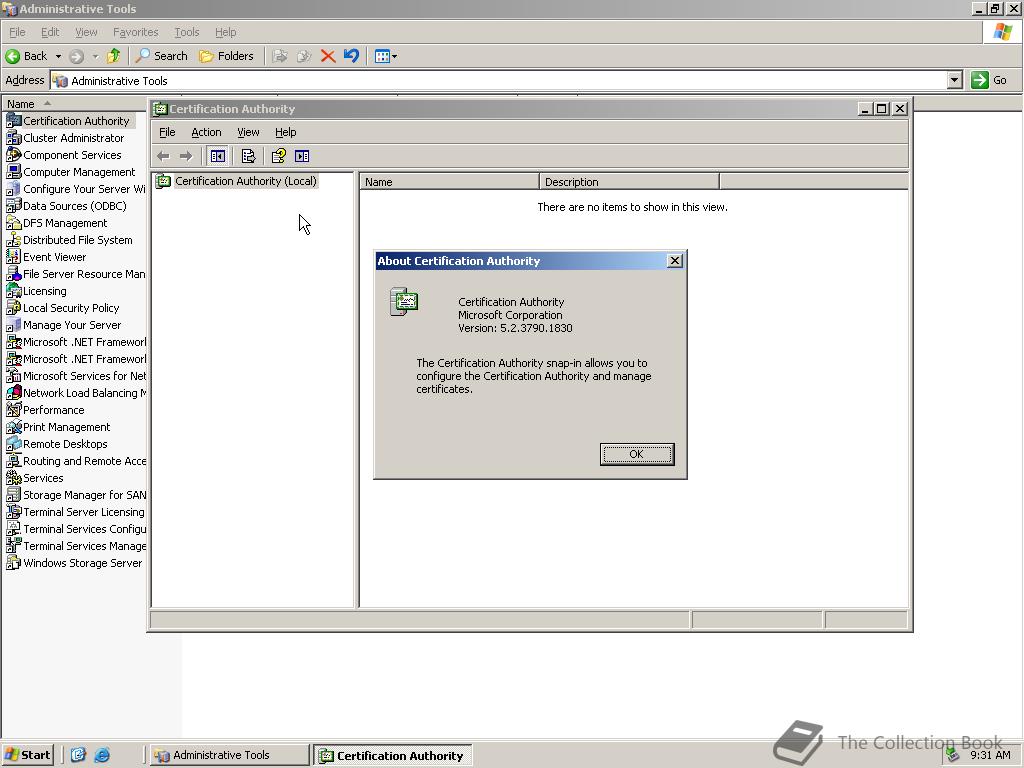Open the View menu in Certification Authority
Image resolution: width=1024 pixels, height=768 pixels.
click(x=248, y=132)
